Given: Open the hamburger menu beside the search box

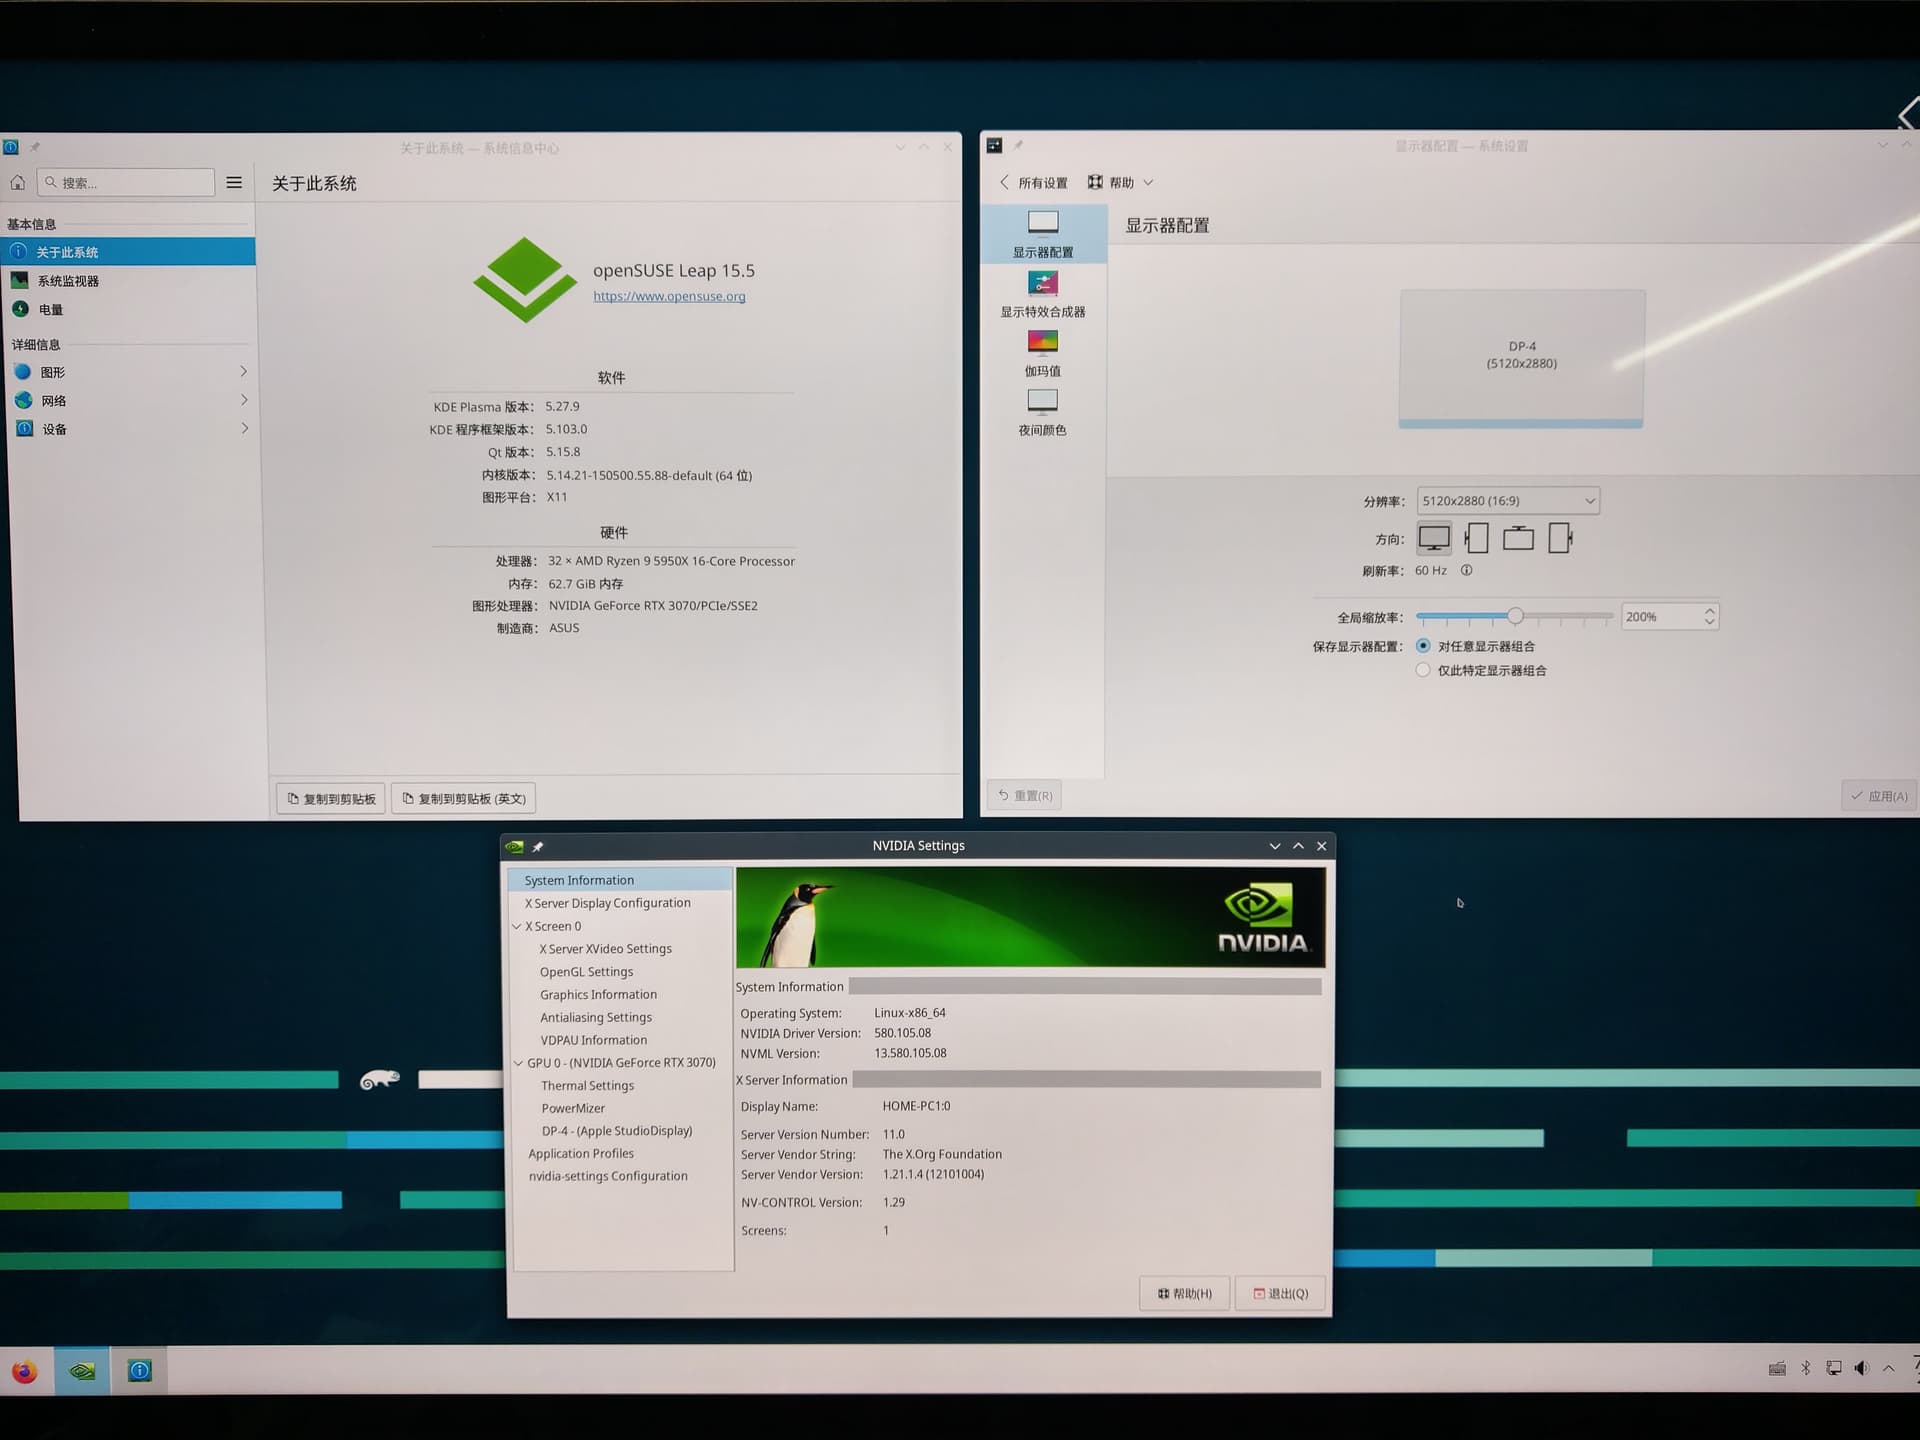Looking at the screenshot, I should [x=234, y=183].
